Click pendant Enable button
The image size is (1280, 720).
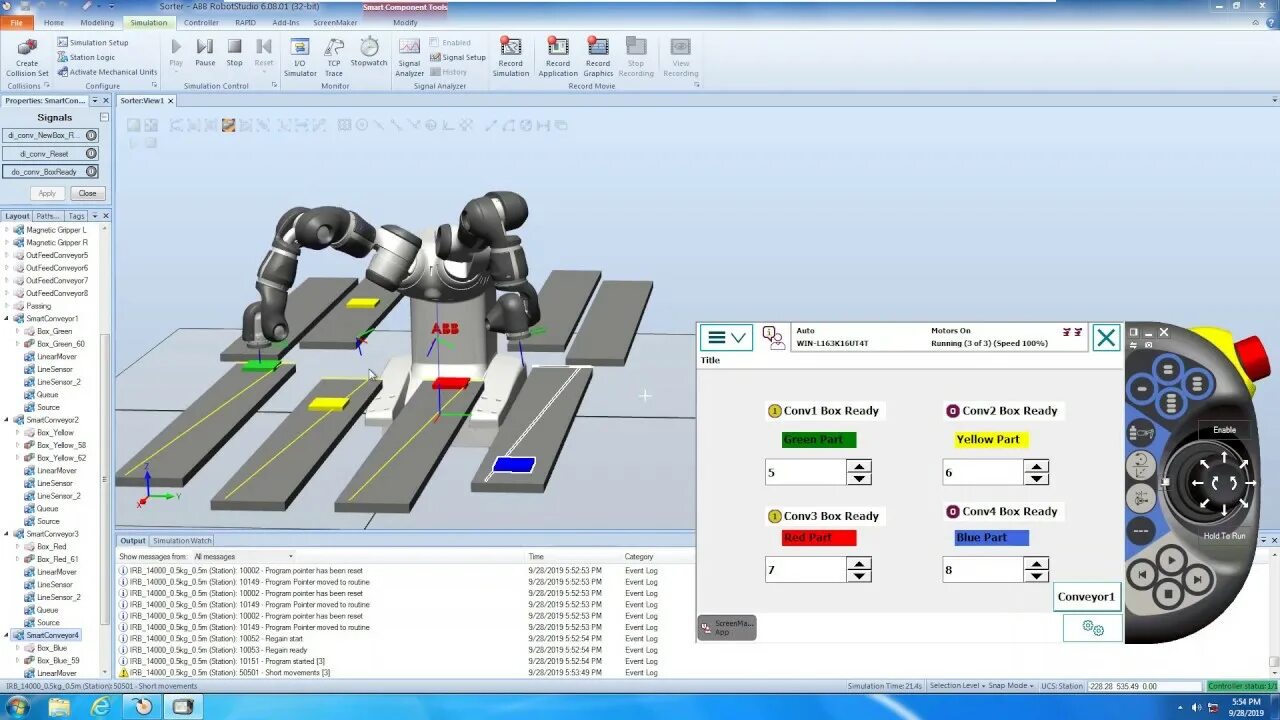[x=1225, y=430]
